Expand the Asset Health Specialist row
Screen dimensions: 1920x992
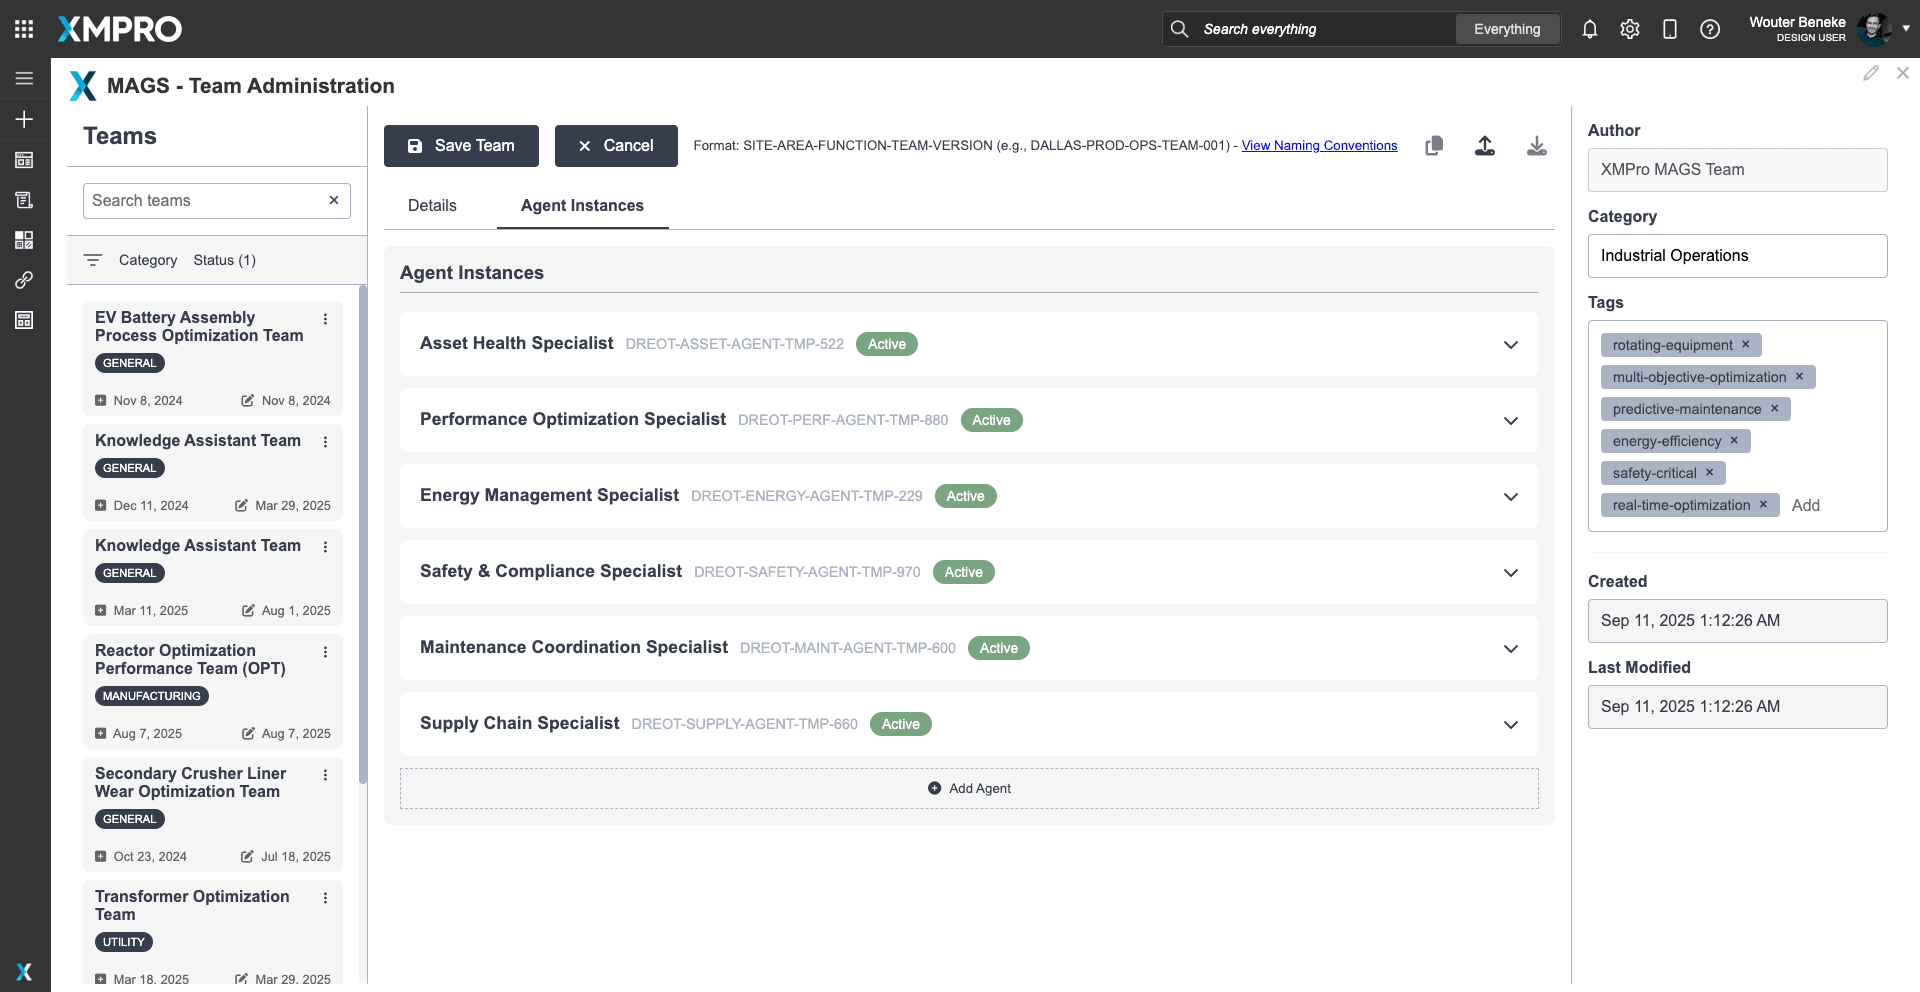pyautogui.click(x=1510, y=345)
